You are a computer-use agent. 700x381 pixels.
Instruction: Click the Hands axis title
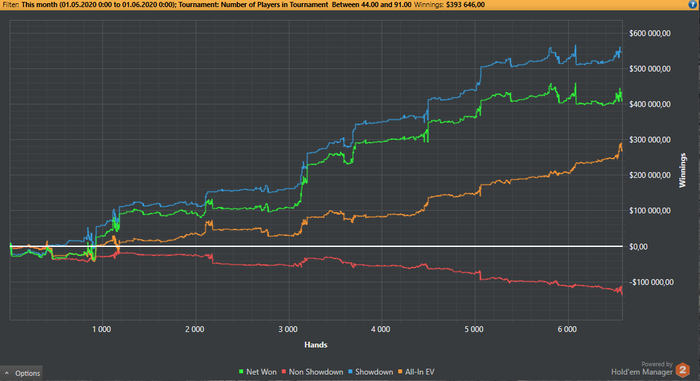pyautogui.click(x=316, y=345)
